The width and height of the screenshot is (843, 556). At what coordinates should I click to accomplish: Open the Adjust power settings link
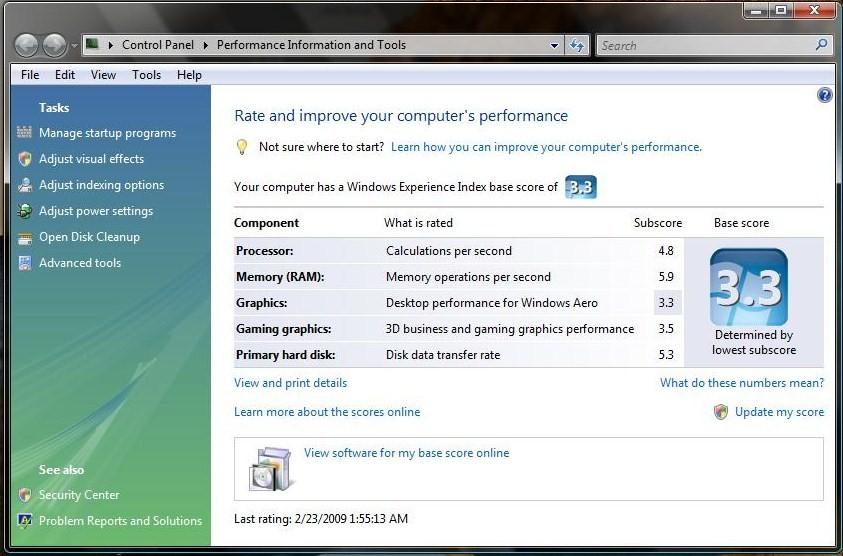tap(96, 211)
